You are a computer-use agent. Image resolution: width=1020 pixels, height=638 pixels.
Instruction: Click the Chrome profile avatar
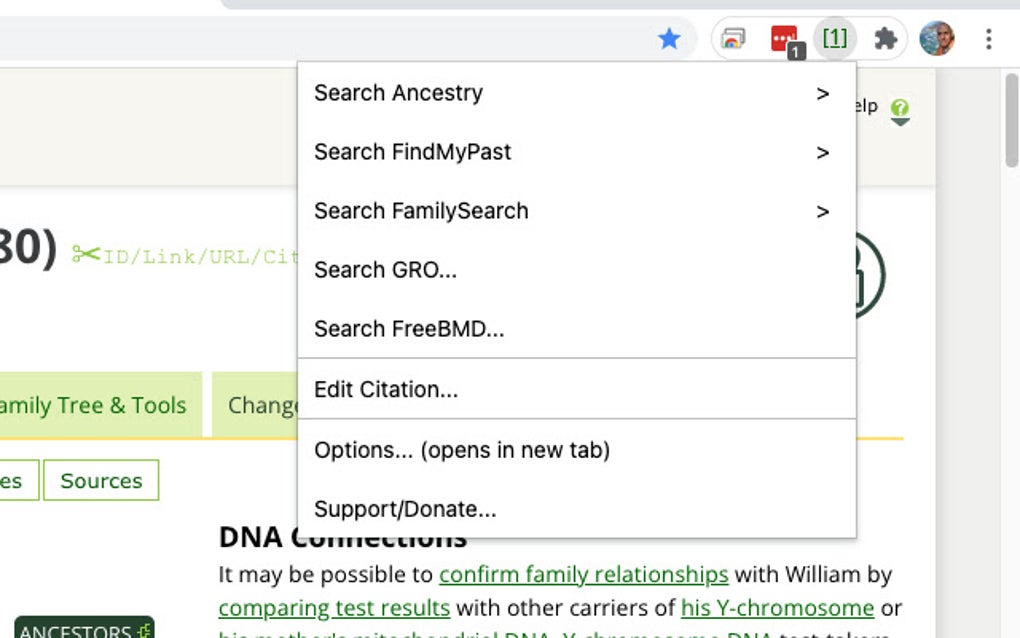click(x=938, y=38)
